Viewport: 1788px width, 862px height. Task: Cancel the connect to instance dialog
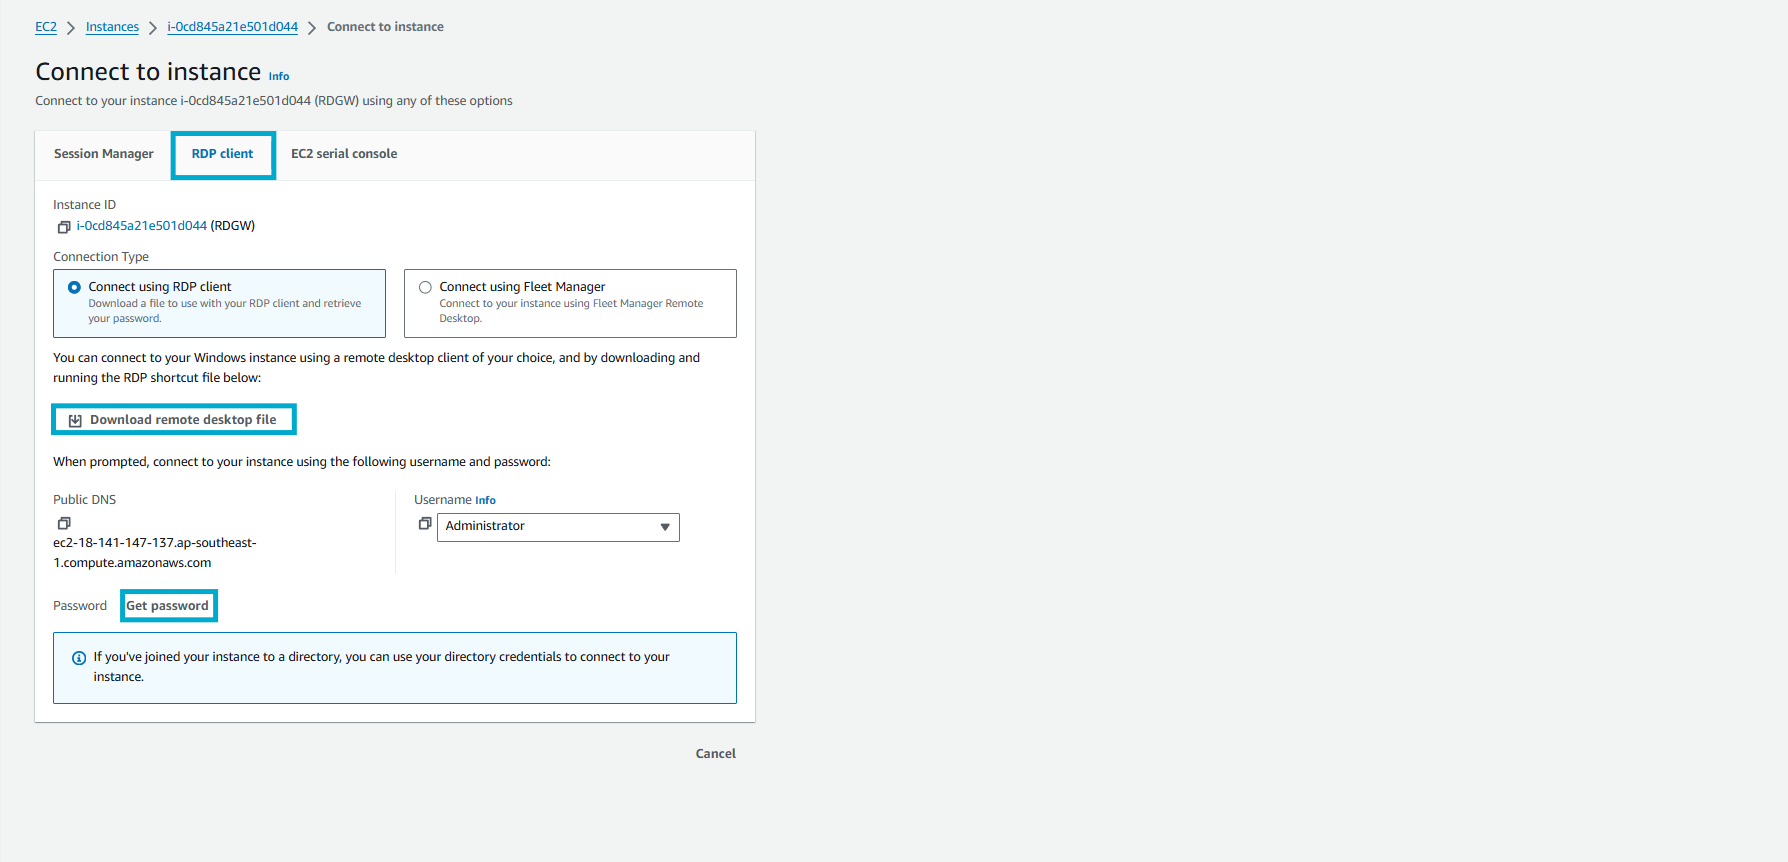tap(715, 754)
